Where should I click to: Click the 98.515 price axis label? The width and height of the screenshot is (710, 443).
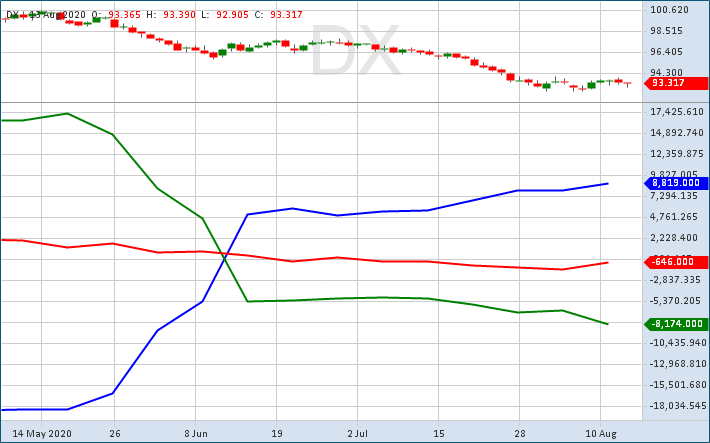click(666, 31)
